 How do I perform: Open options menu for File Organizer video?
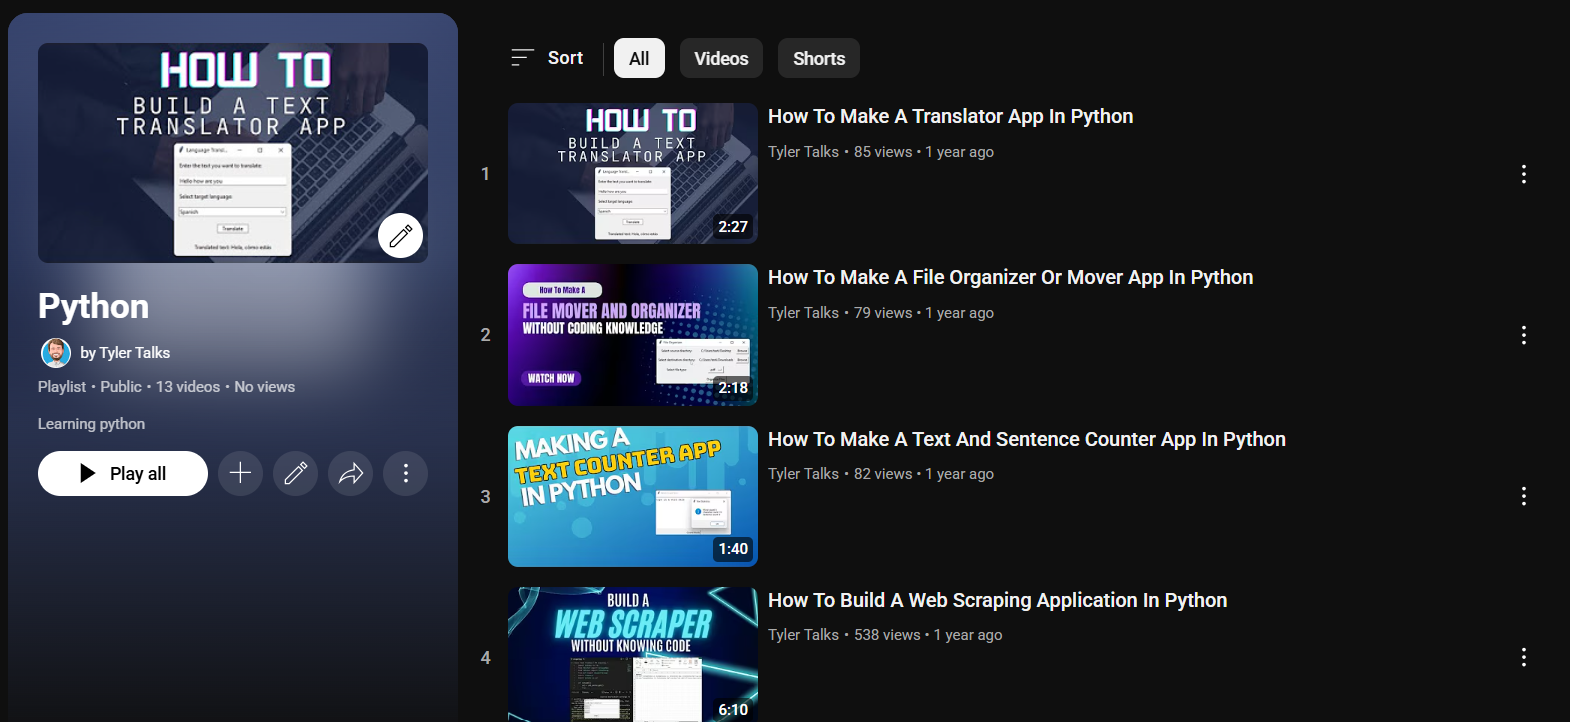[x=1523, y=335]
